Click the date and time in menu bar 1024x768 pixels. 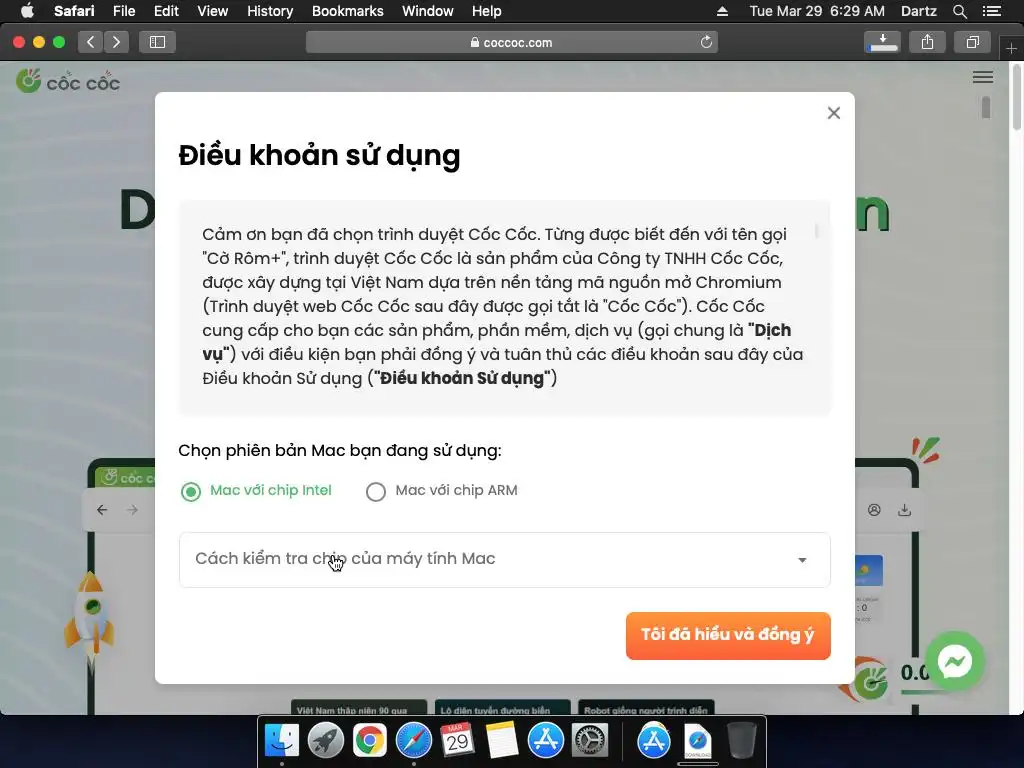click(x=817, y=11)
